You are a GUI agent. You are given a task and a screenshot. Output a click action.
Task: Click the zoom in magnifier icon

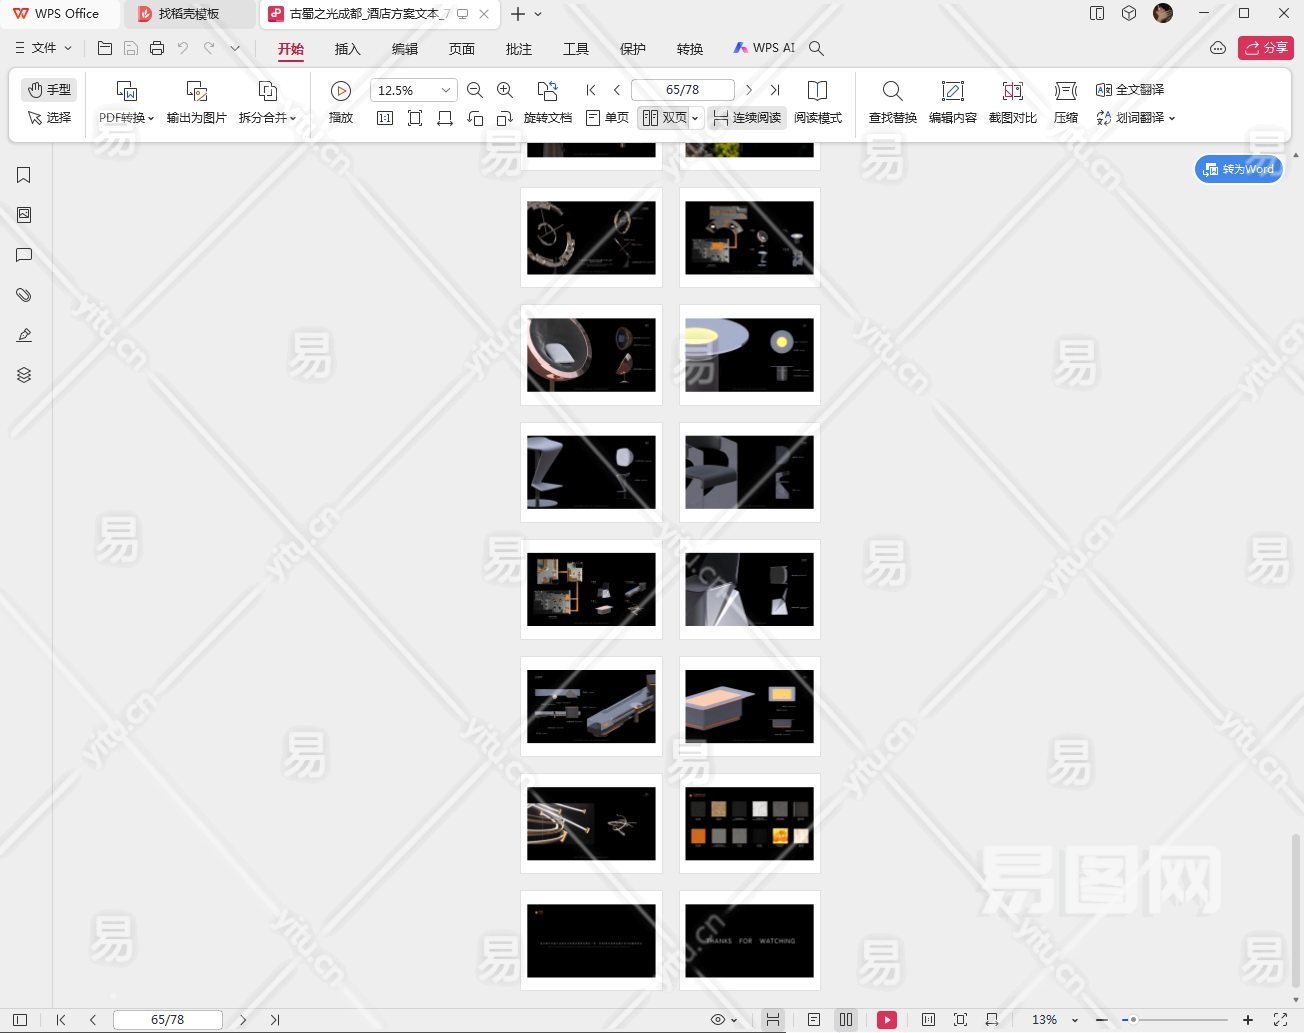(x=505, y=90)
